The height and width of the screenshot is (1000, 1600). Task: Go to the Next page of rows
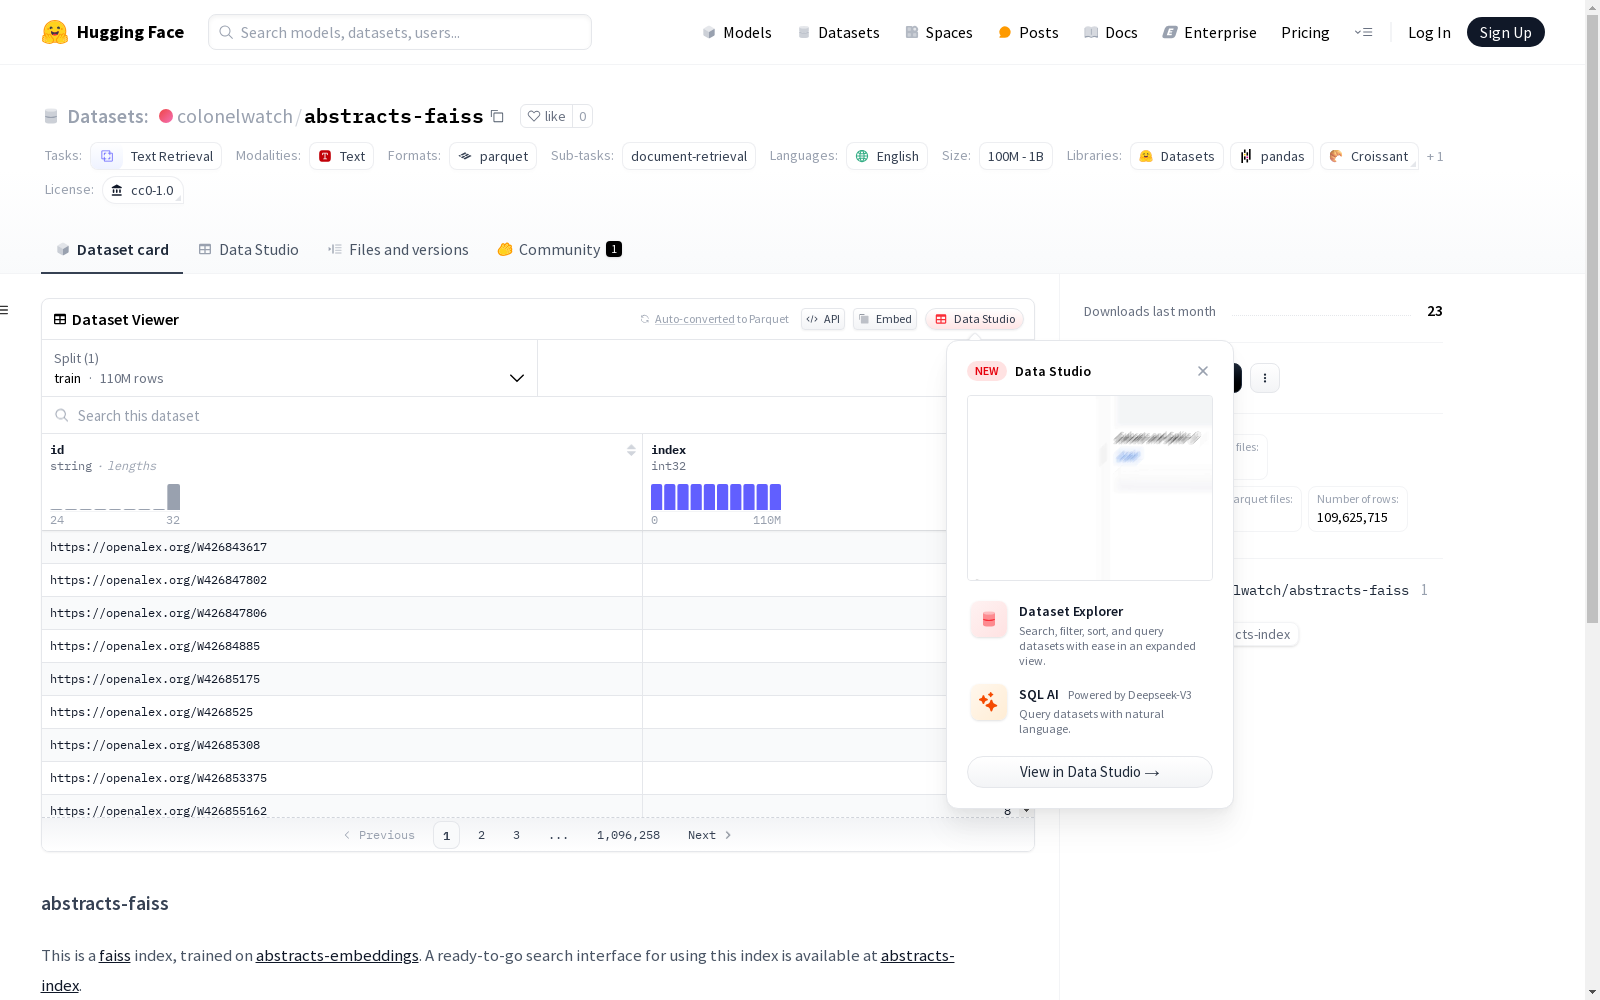pyautogui.click(x=710, y=835)
